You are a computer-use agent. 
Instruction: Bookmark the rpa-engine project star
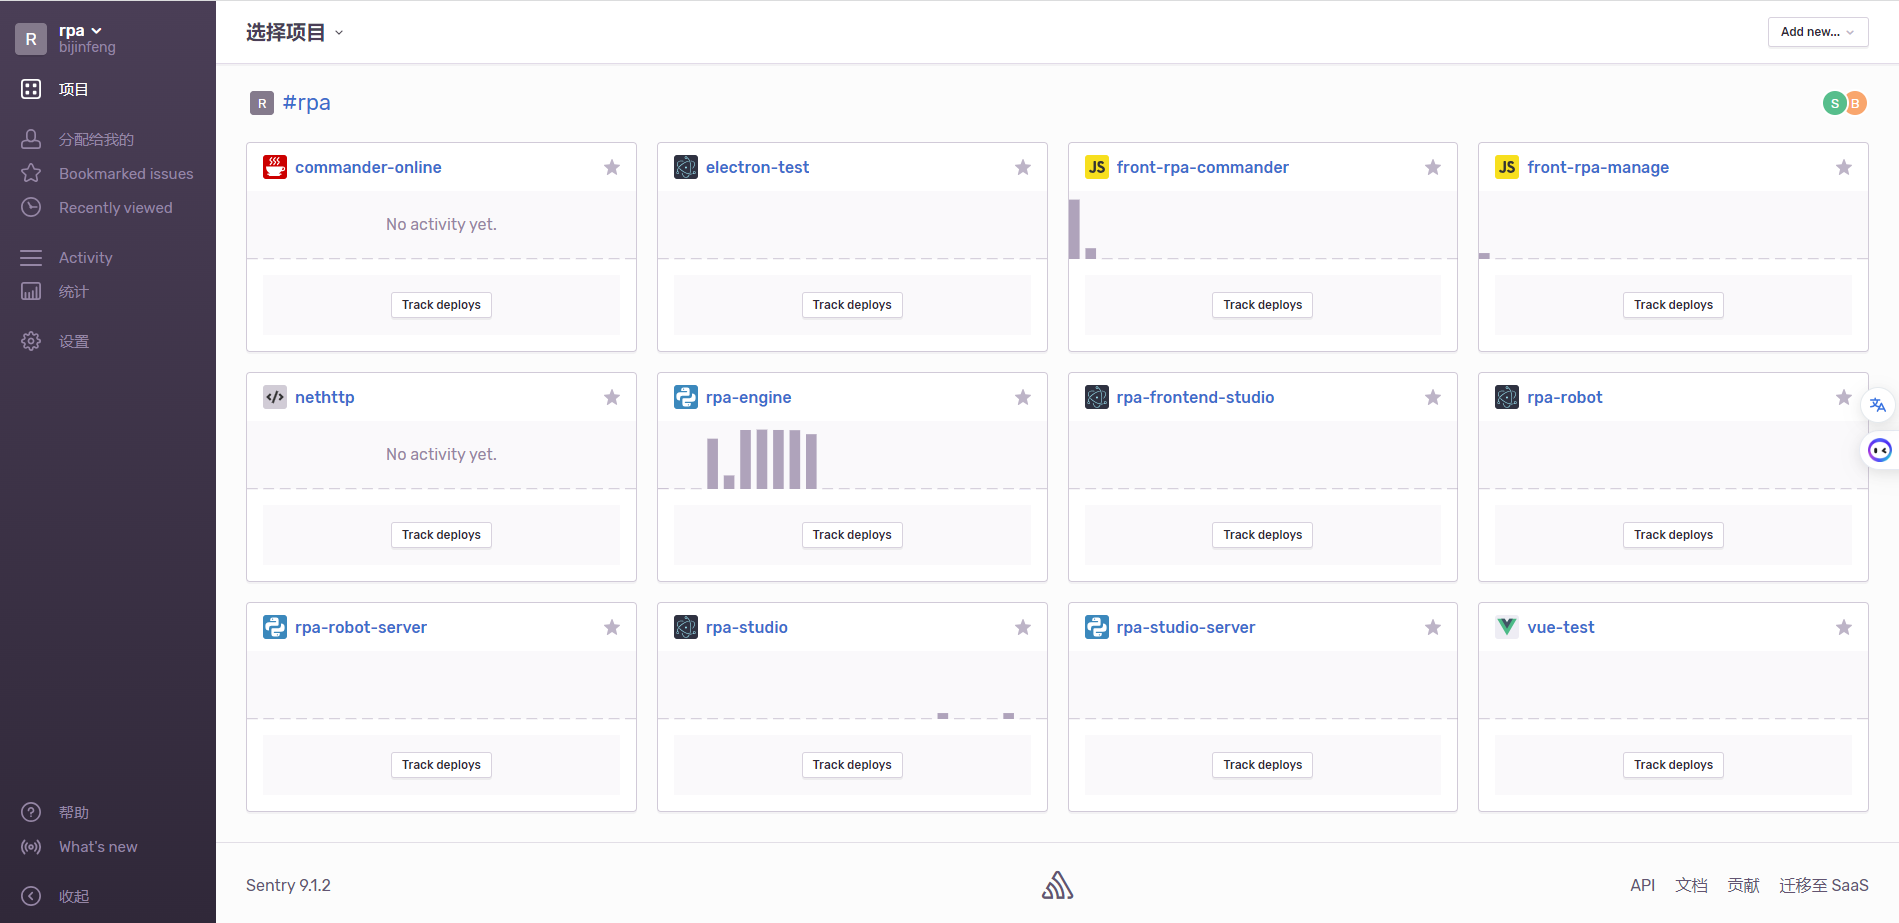pos(1023,397)
